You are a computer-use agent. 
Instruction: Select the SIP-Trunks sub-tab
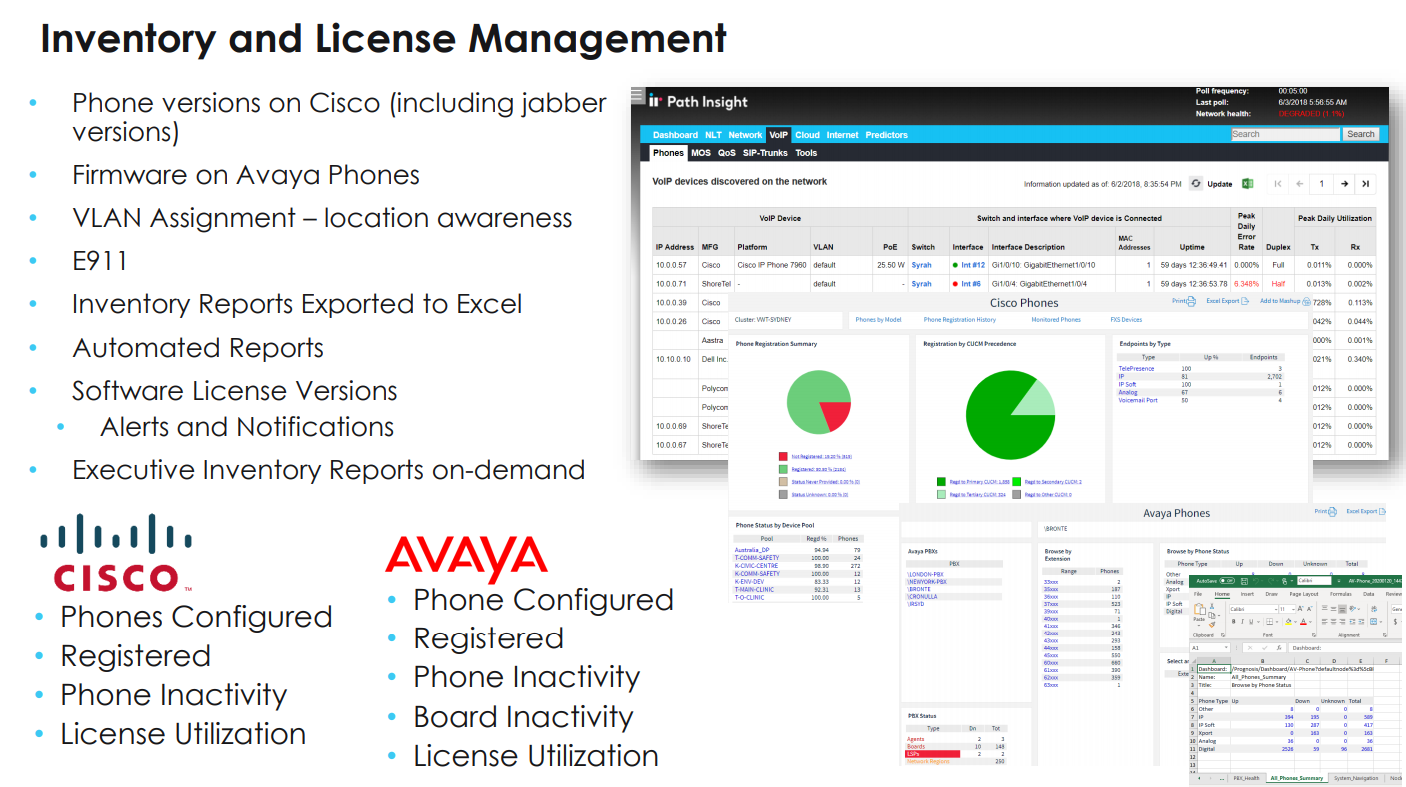(765, 153)
